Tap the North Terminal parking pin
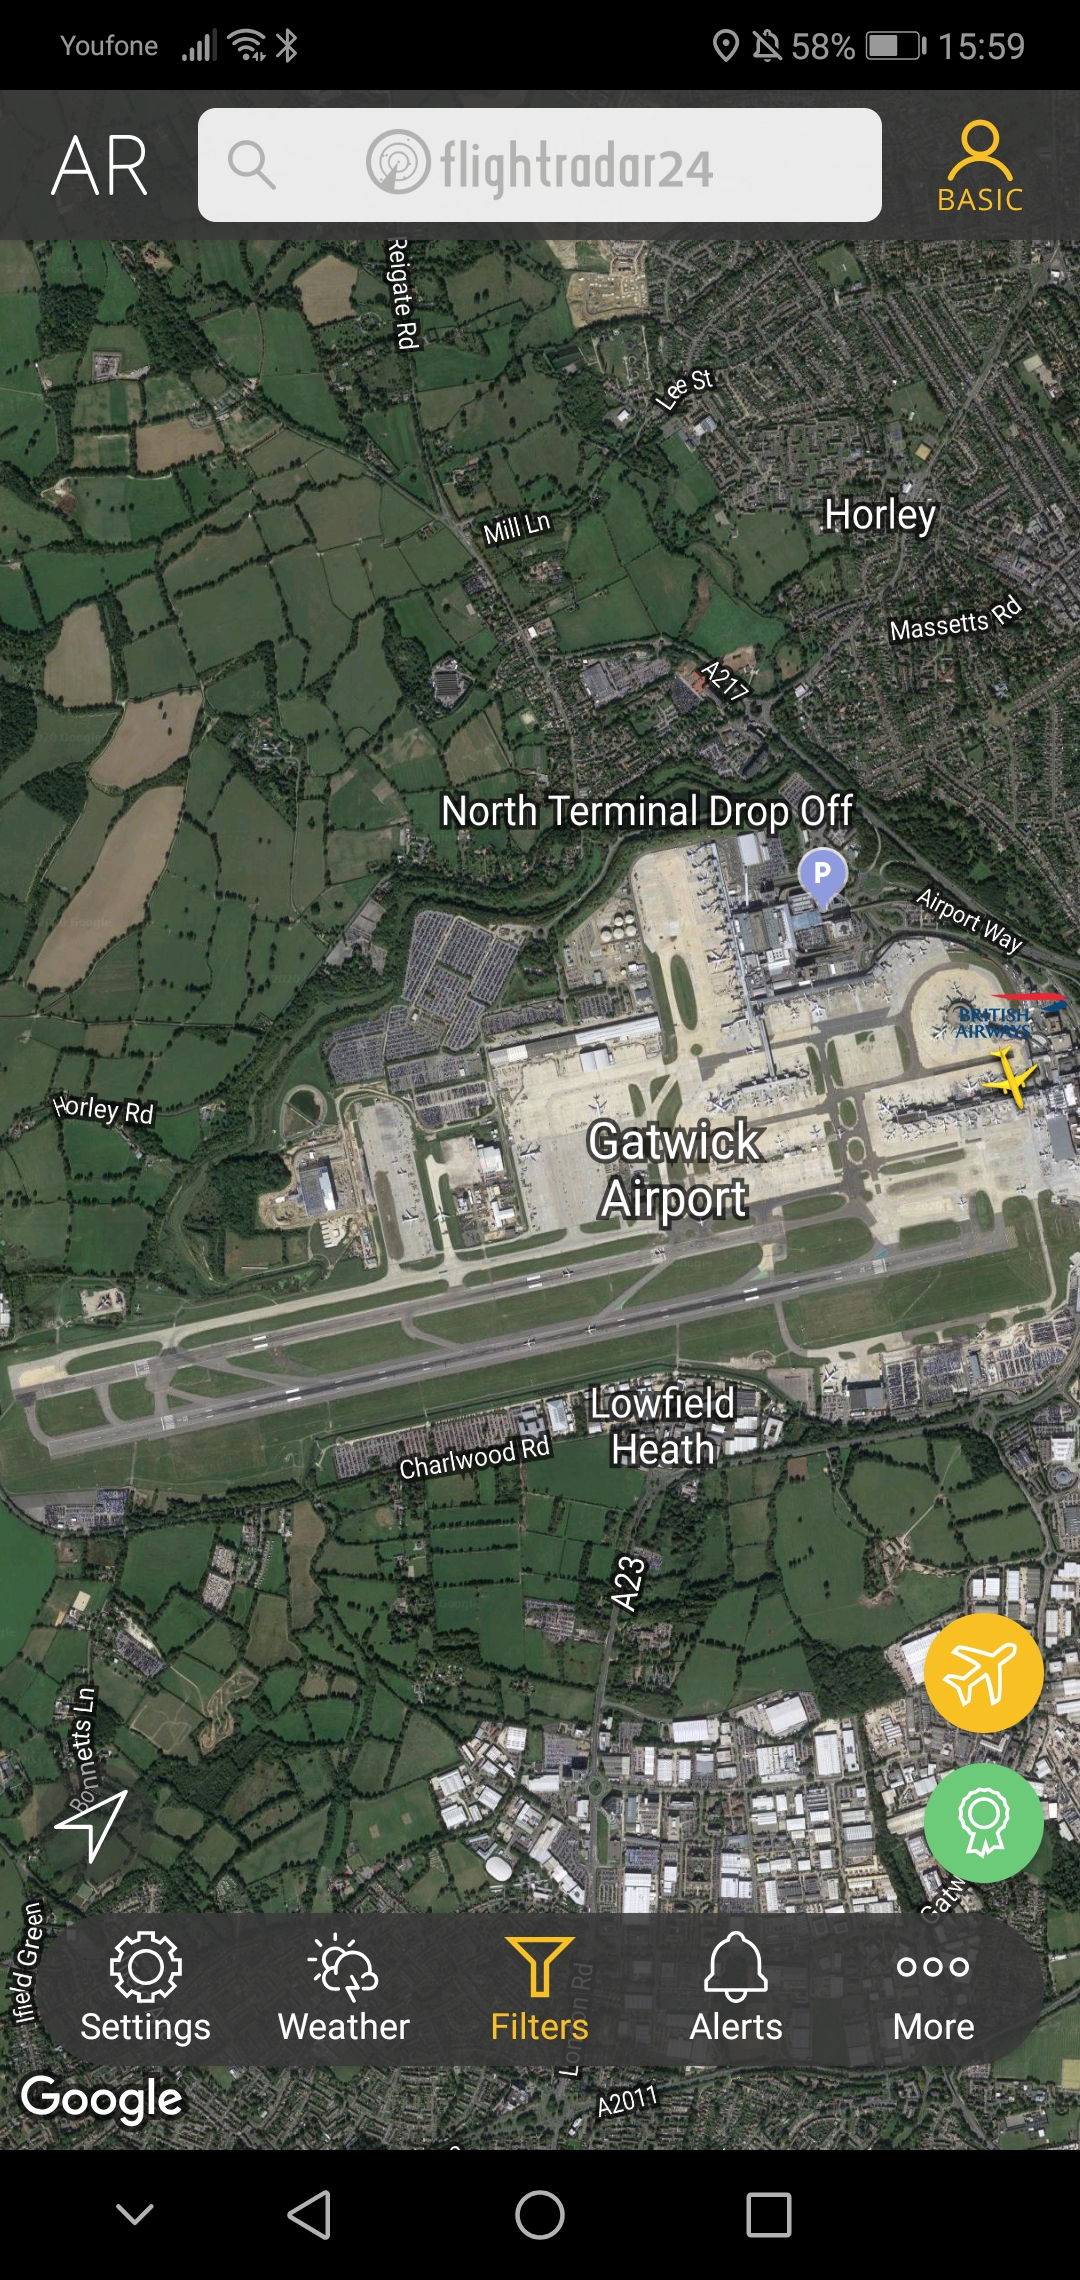 [822, 877]
